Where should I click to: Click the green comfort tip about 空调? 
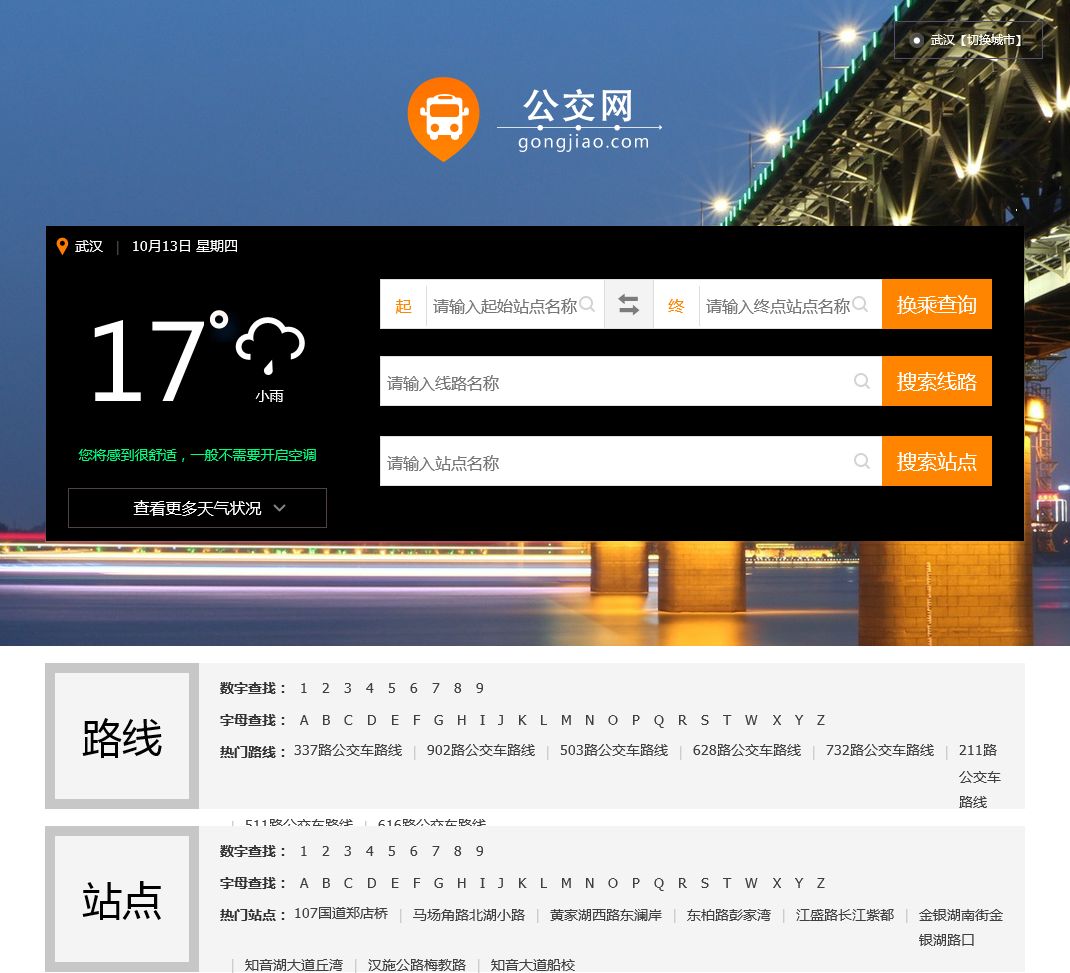197,455
